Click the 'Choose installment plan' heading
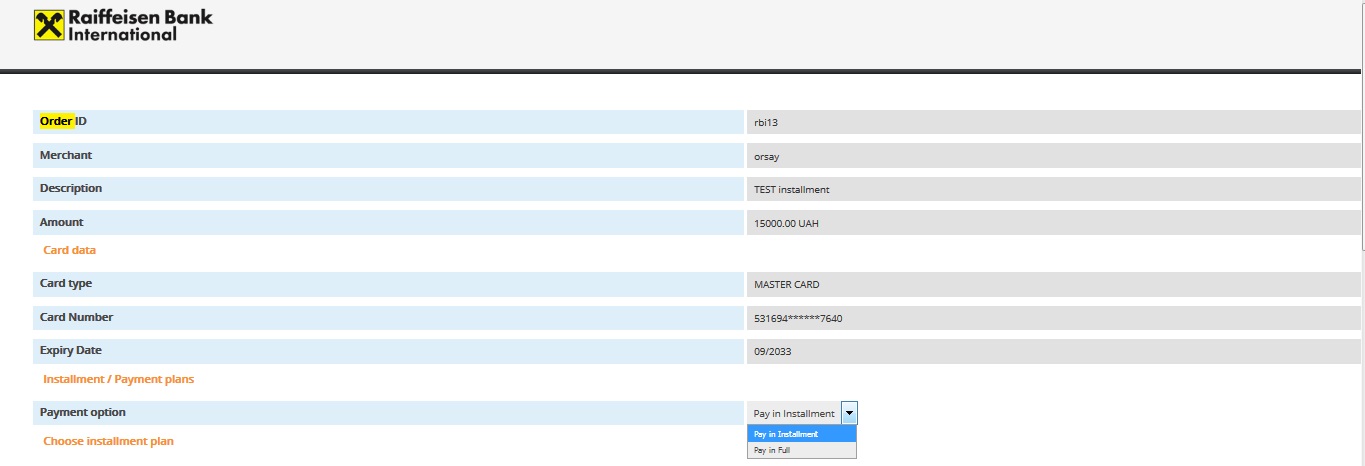This screenshot has height=466, width=1365. tap(109, 441)
